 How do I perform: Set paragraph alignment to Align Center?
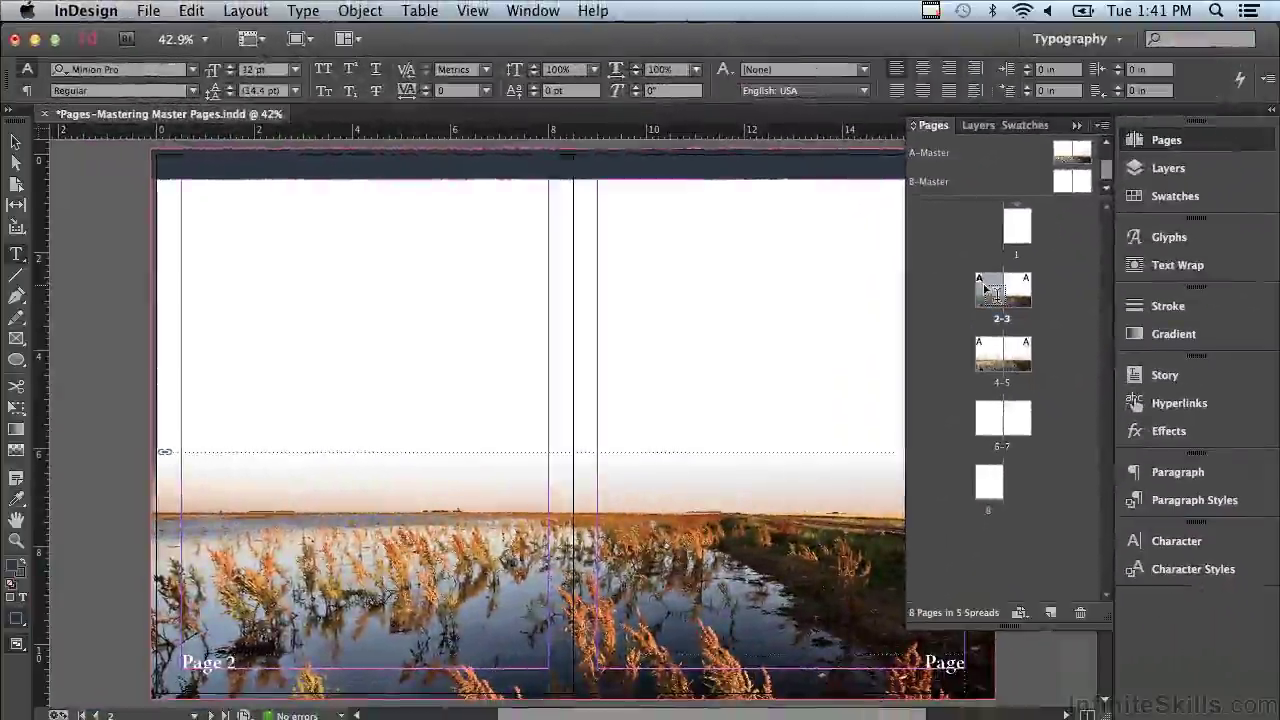tap(922, 69)
